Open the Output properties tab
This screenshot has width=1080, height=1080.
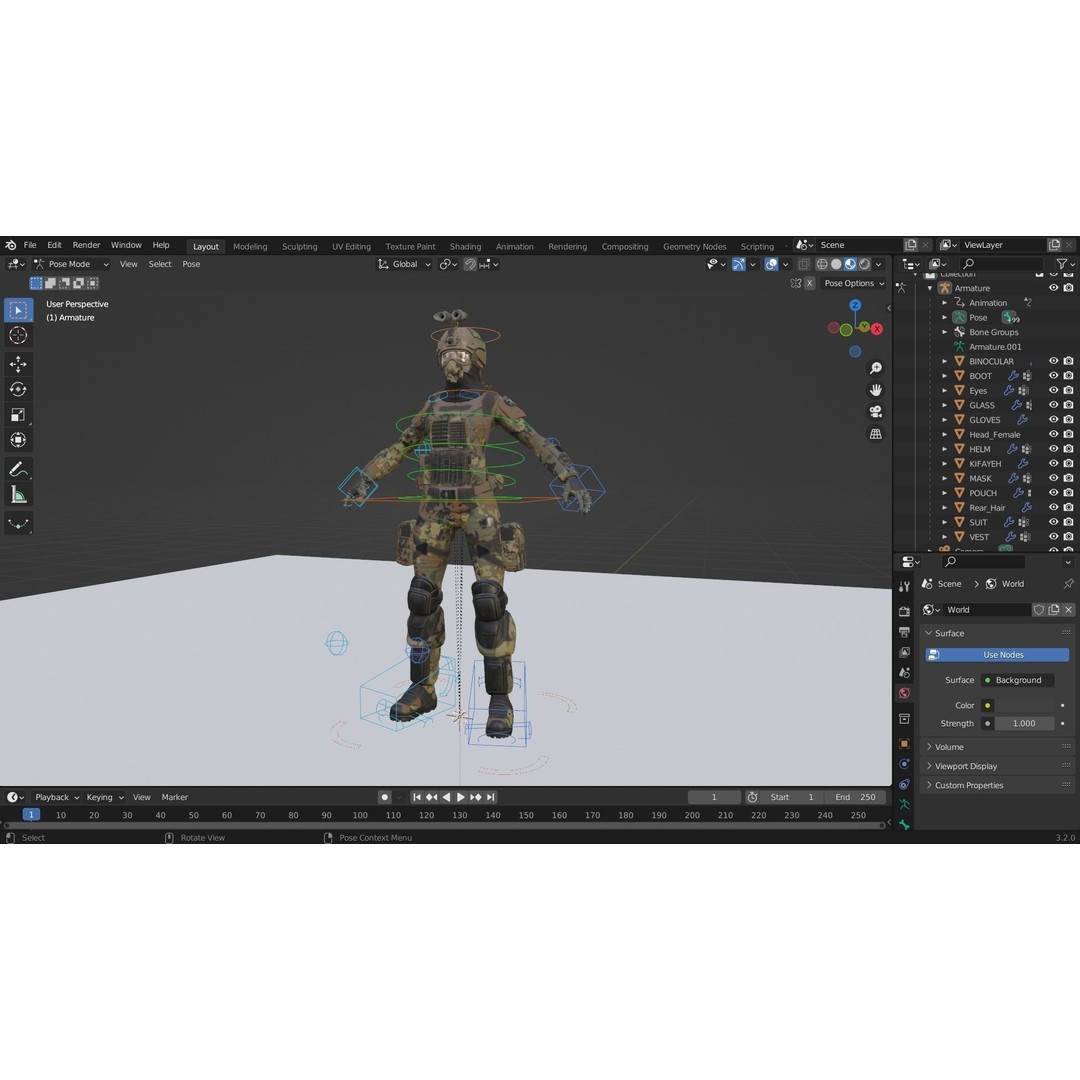click(x=904, y=632)
